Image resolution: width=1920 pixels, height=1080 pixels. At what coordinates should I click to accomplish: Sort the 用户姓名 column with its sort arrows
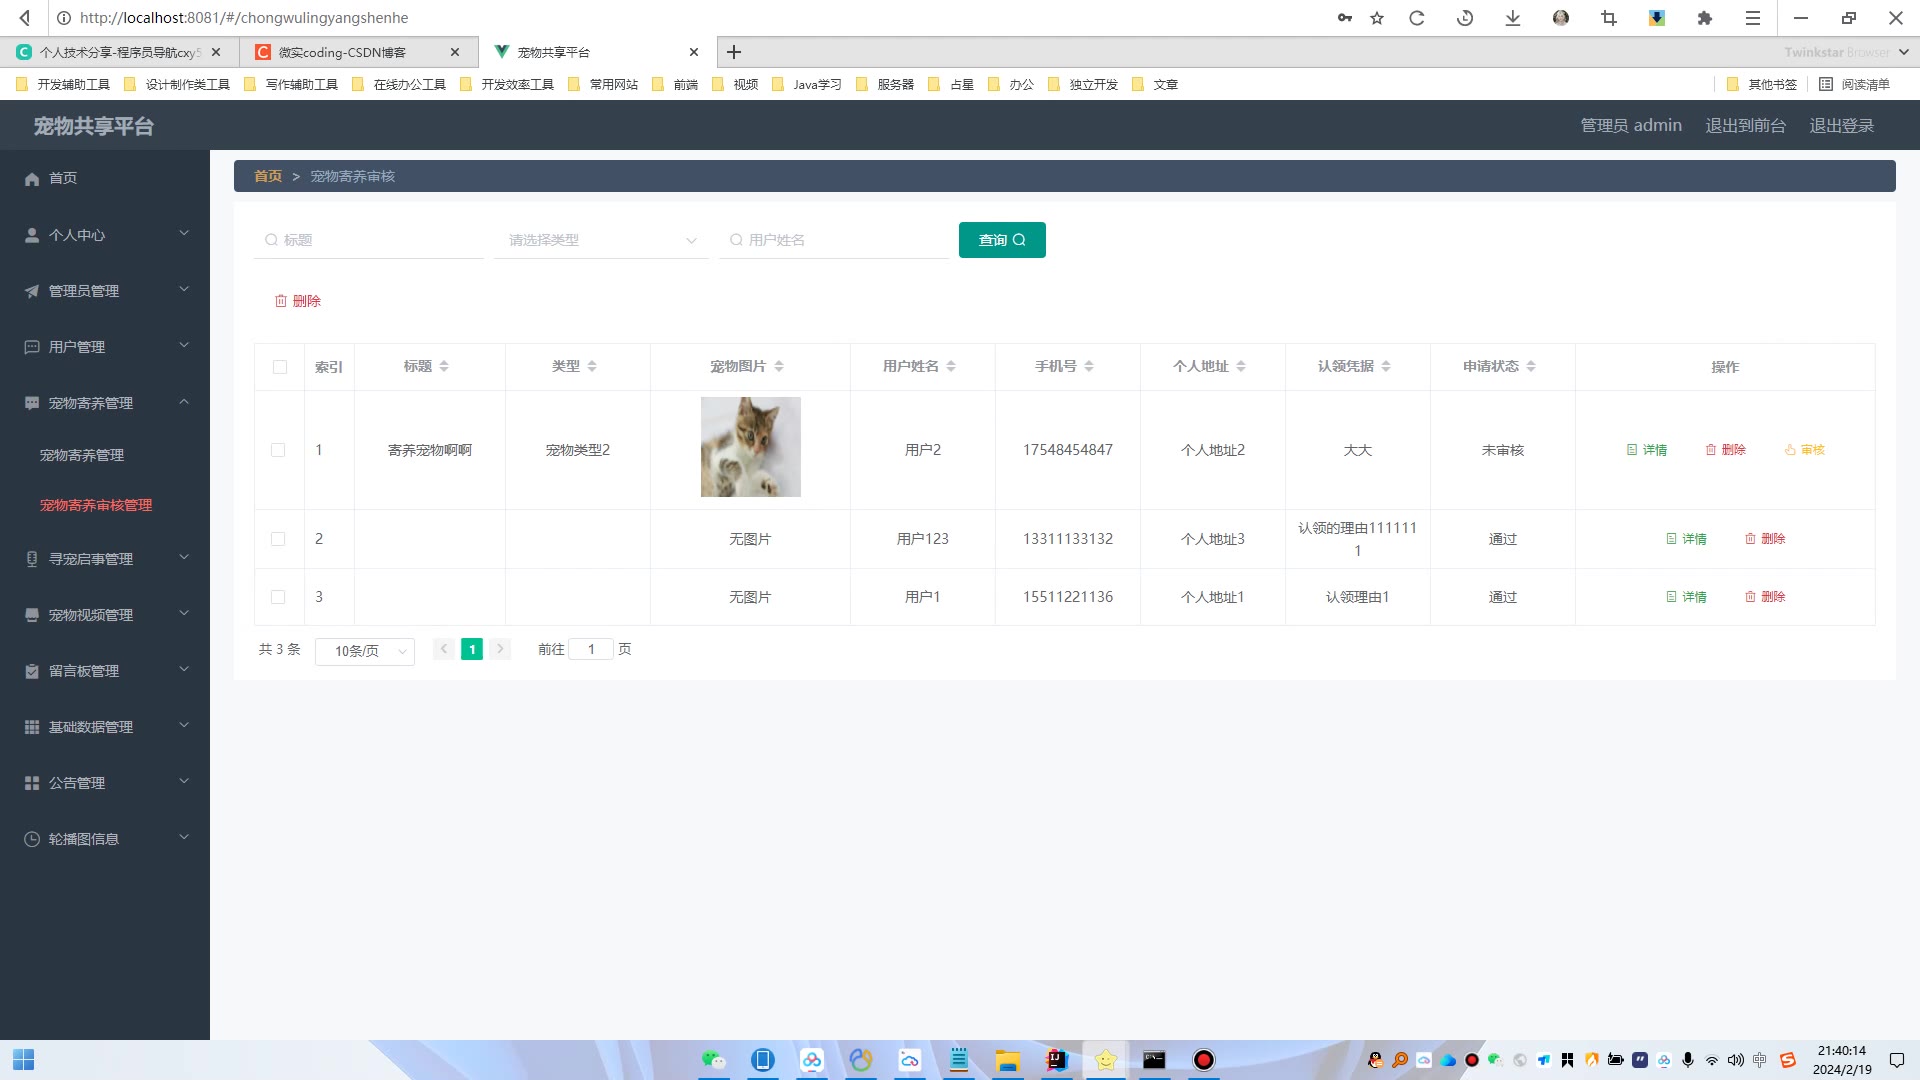pos(951,367)
